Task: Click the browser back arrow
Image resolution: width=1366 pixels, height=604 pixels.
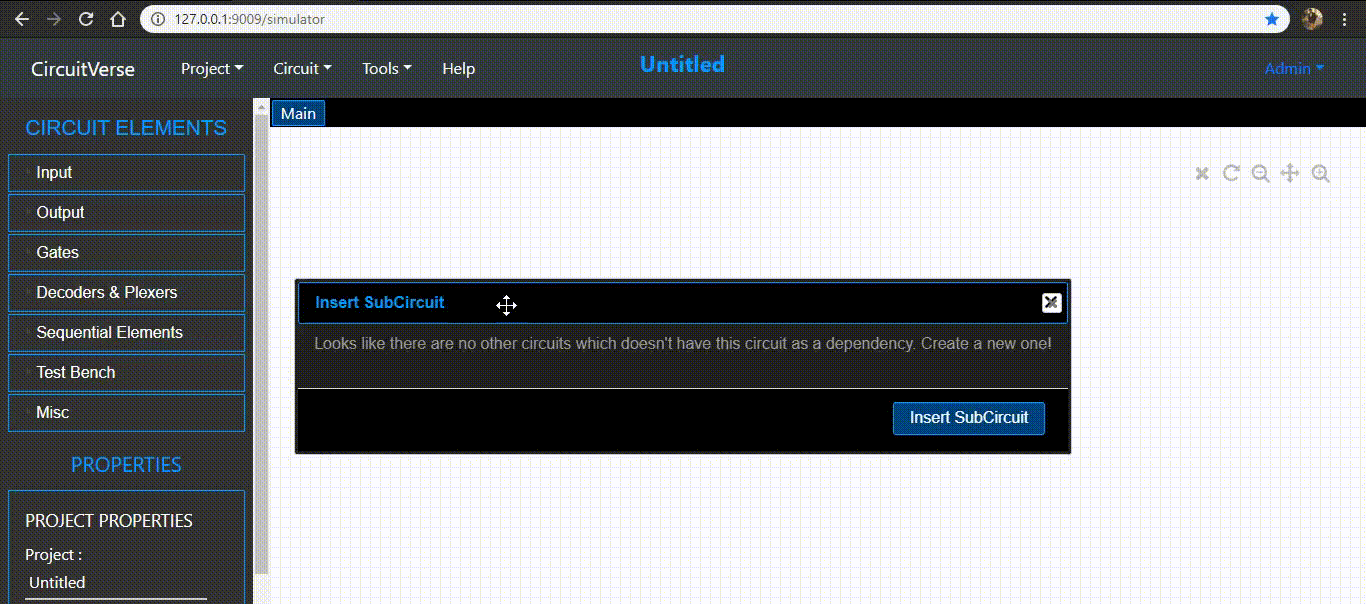Action: coord(21,18)
